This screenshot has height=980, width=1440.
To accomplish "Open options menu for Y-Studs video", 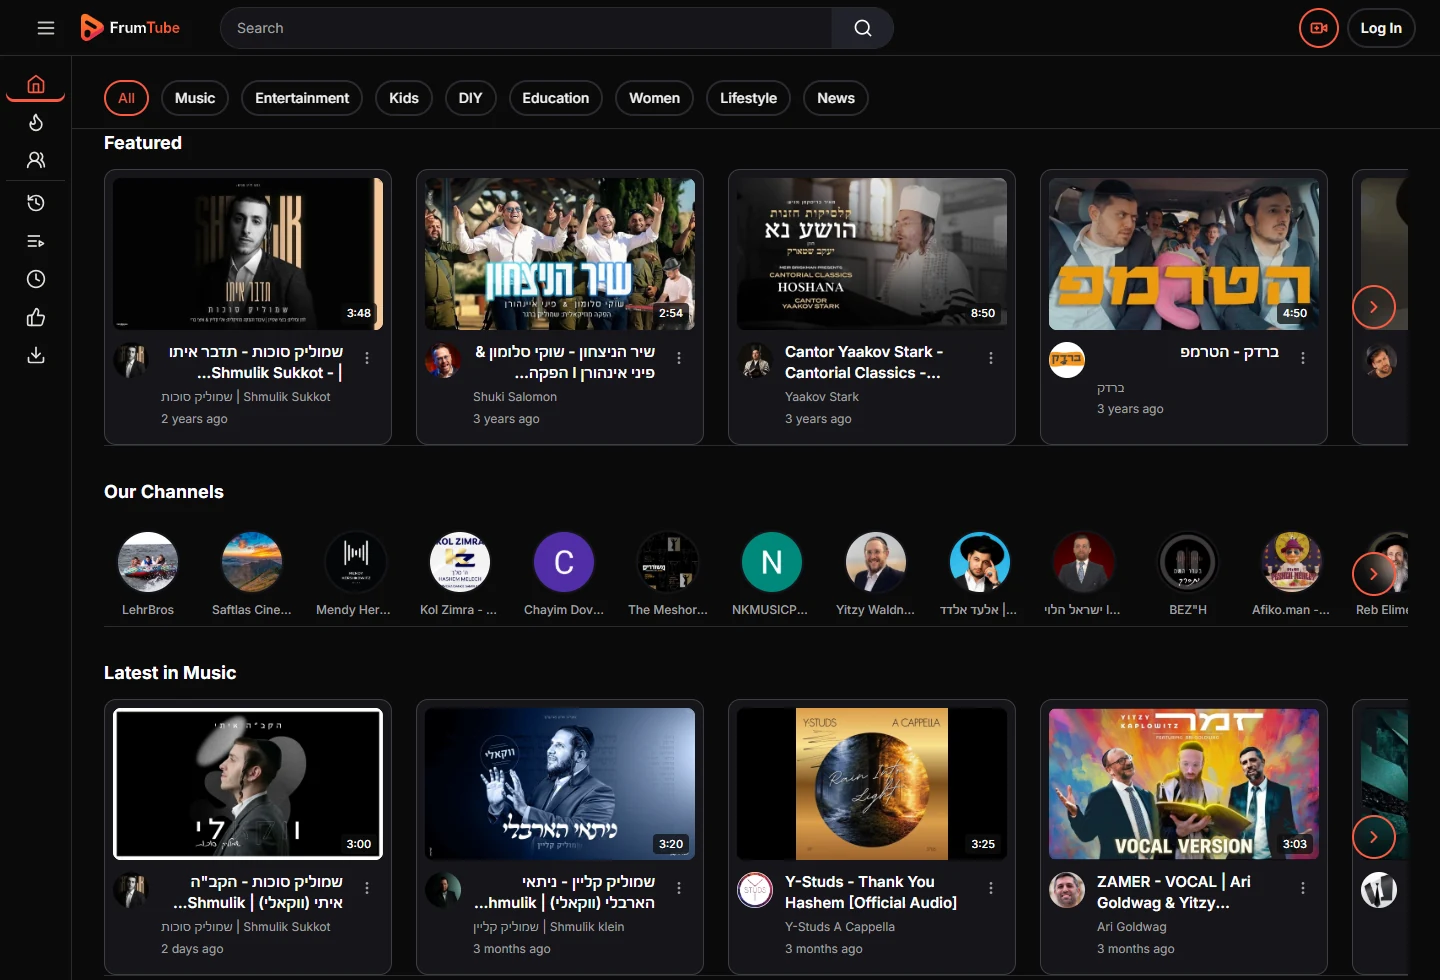I will click(991, 888).
